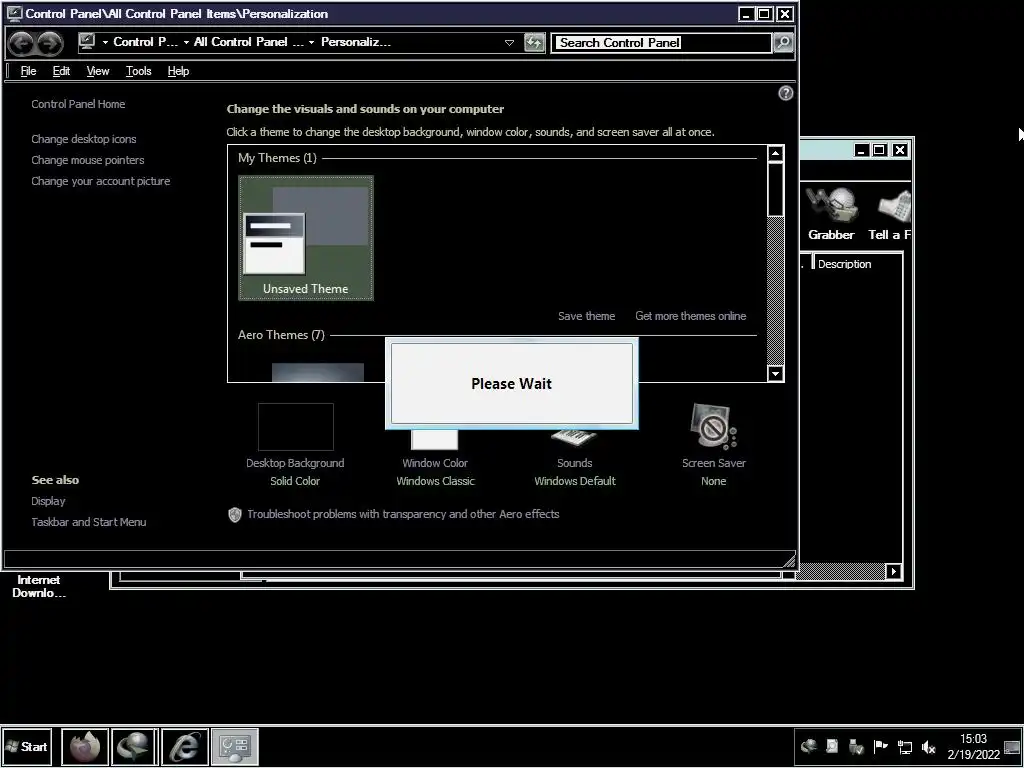Click the Control Panel taskbar button

coord(235,746)
